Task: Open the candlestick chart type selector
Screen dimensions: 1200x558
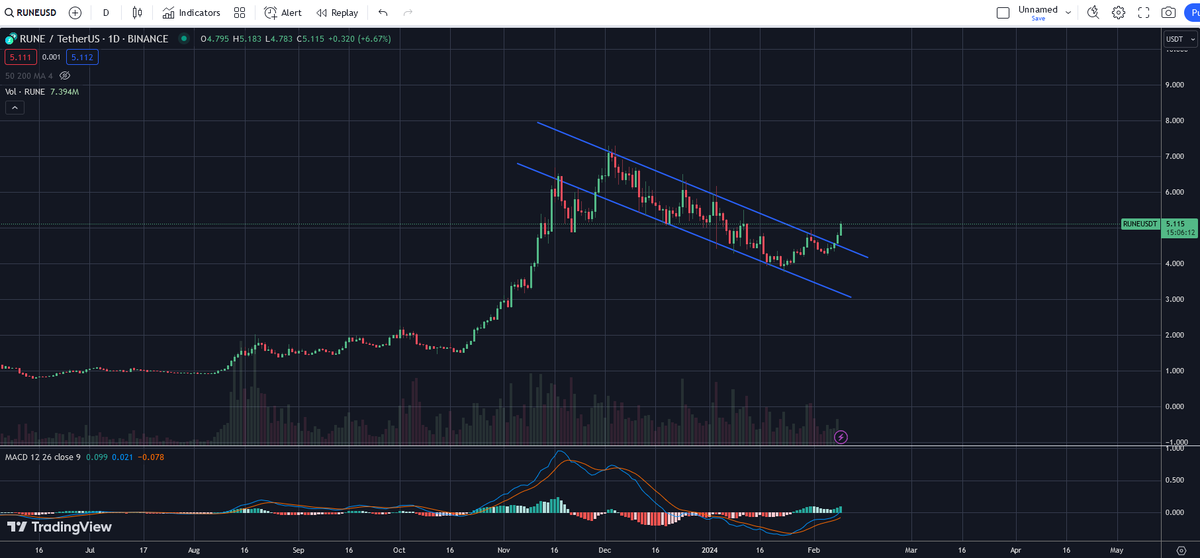Action: click(139, 13)
